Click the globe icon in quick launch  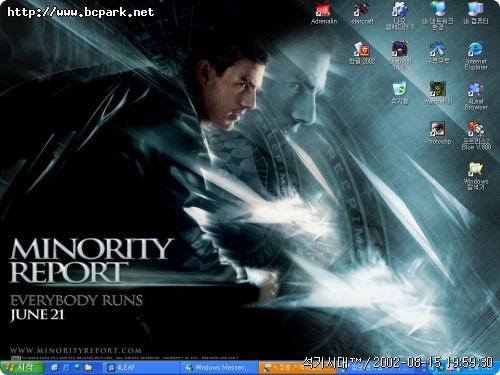pyautogui.click(x=77, y=367)
